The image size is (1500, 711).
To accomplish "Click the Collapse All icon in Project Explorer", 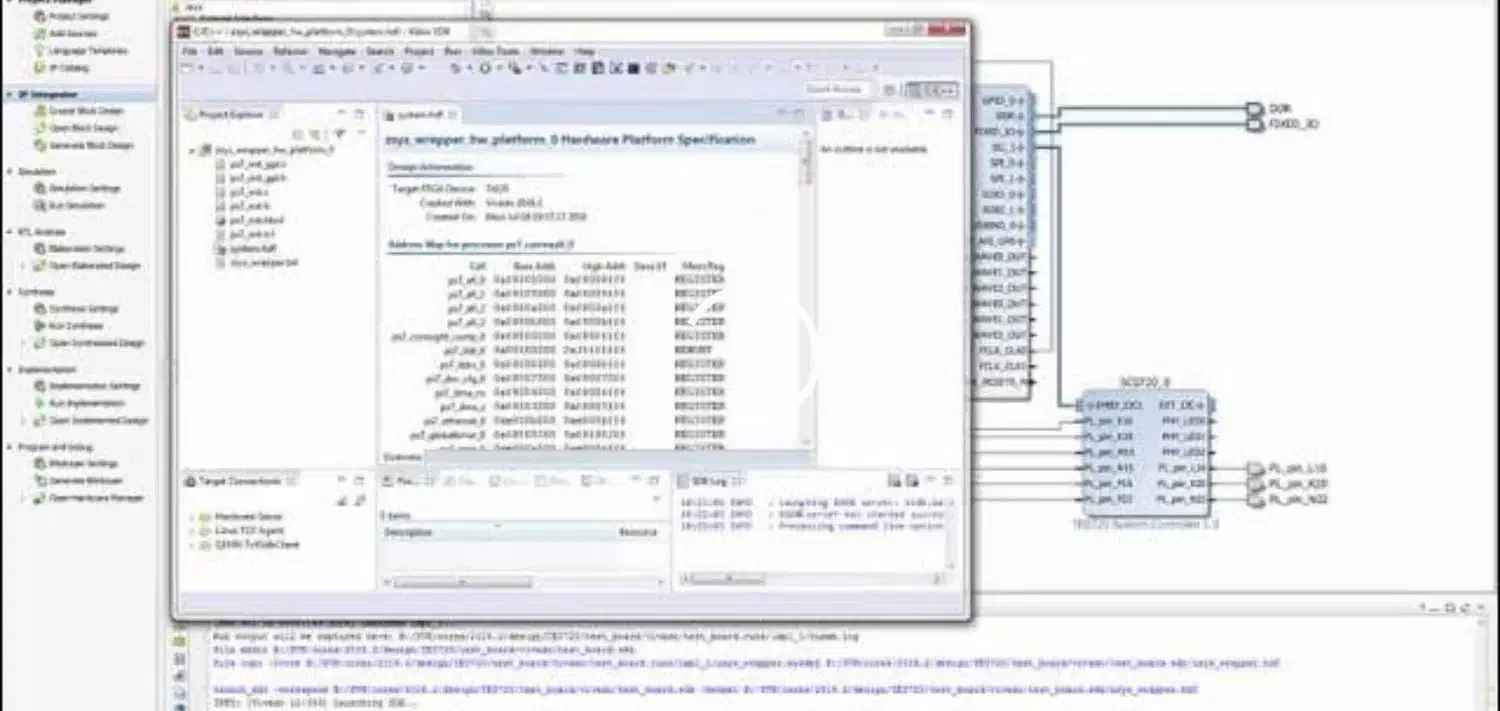I will (x=297, y=134).
